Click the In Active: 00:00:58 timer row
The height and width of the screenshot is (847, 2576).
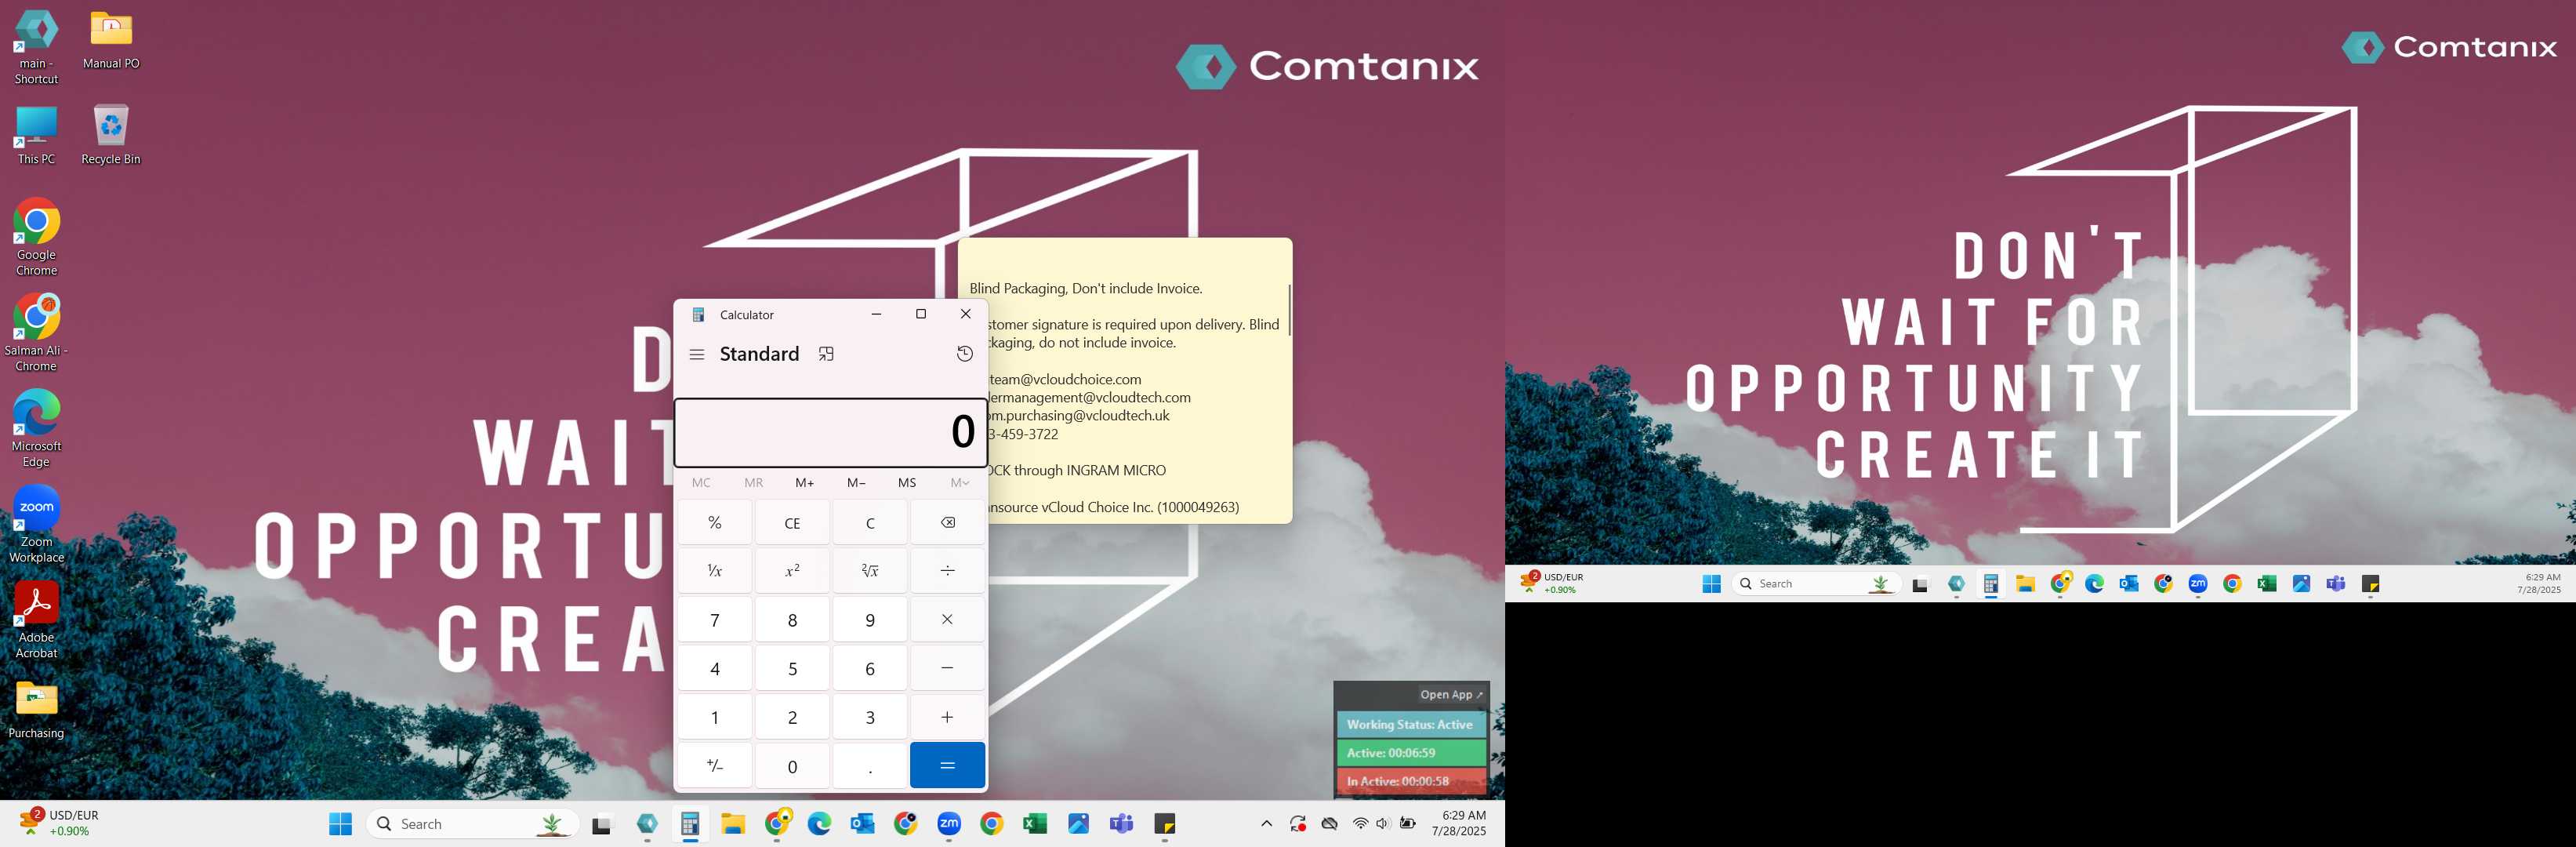pos(1411,781)
